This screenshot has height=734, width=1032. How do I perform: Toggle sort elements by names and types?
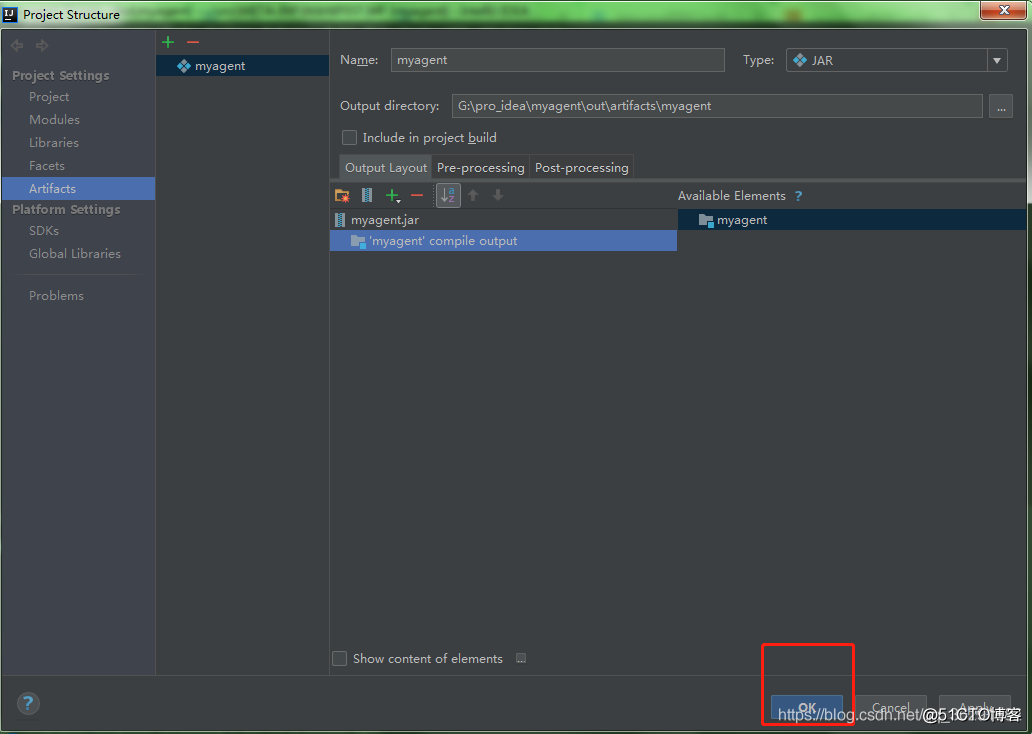[448, 196]
